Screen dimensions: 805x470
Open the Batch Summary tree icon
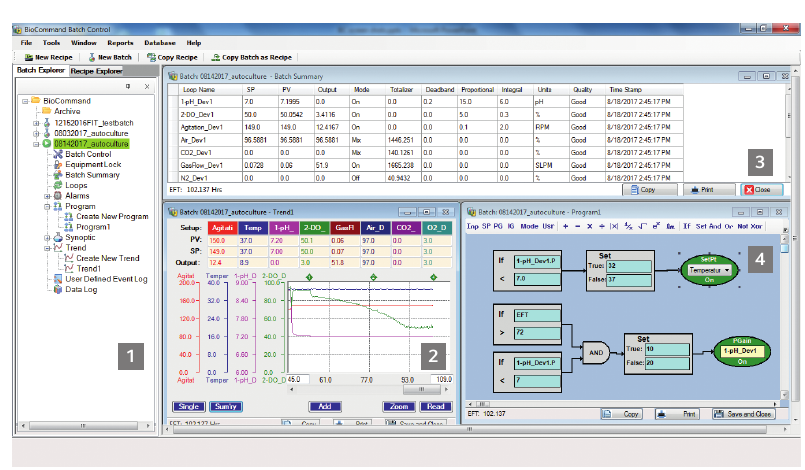58,175
